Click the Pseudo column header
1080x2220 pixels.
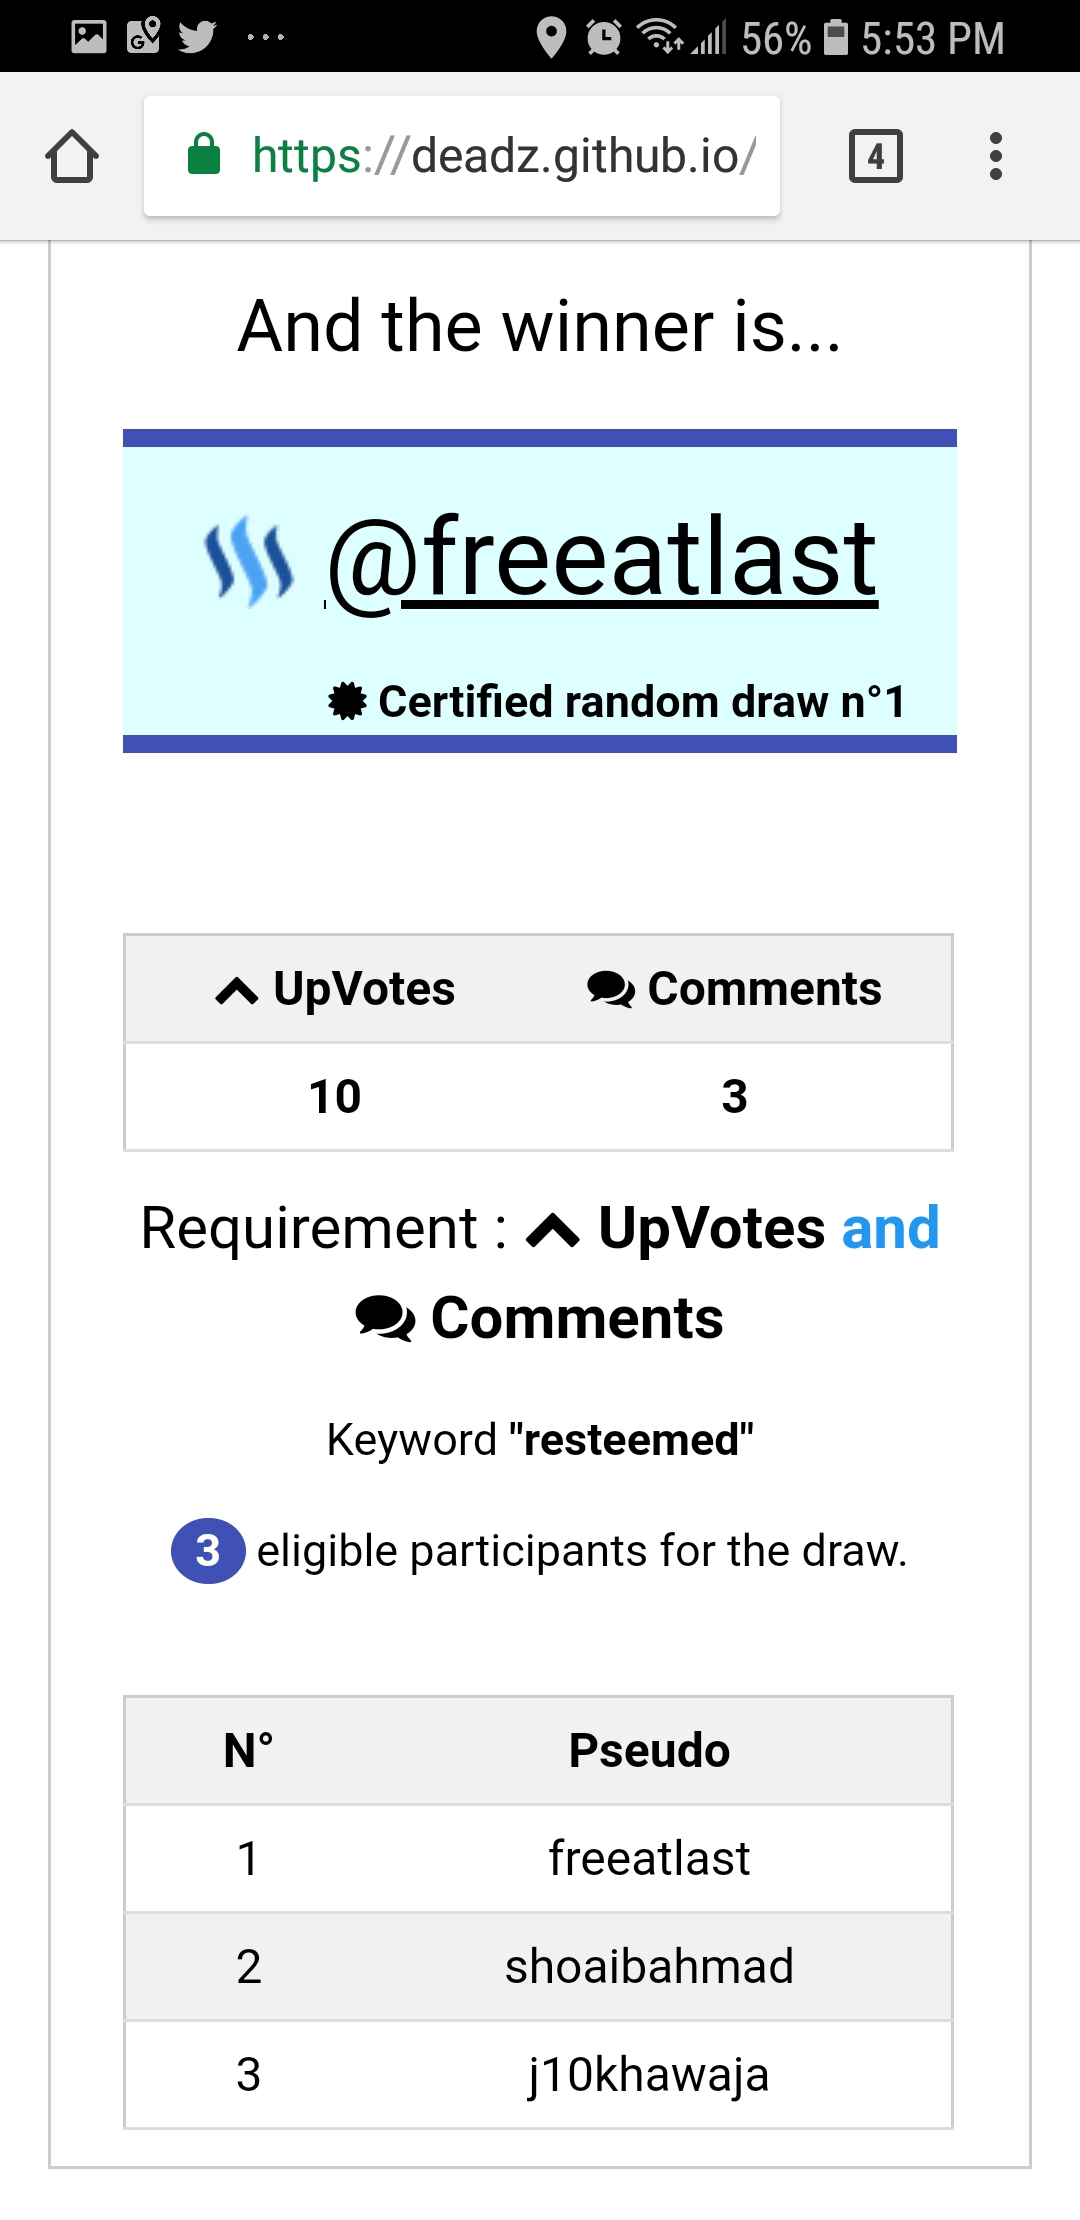648,1751
